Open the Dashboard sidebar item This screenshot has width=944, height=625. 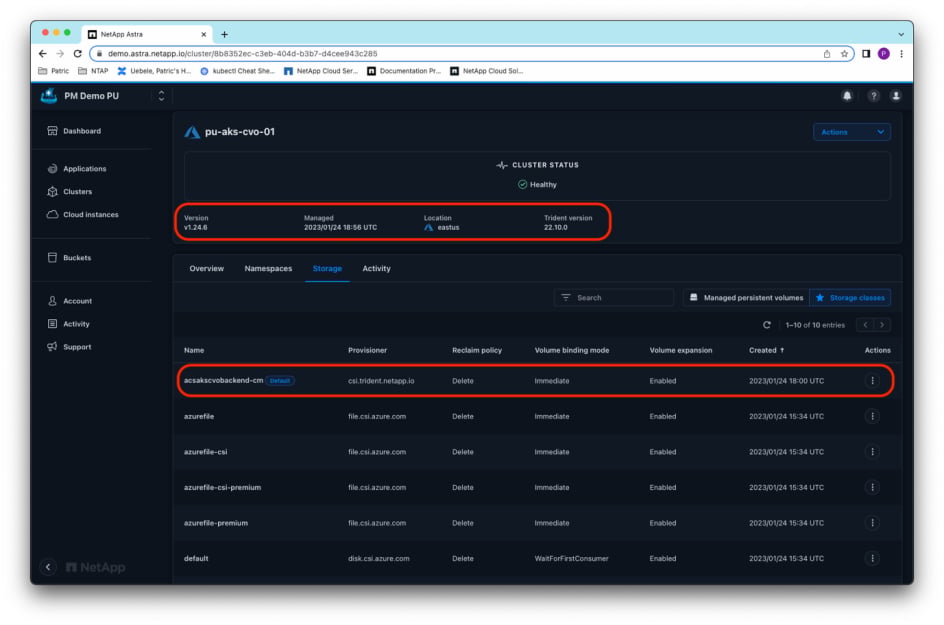click(x=73, y=131)
